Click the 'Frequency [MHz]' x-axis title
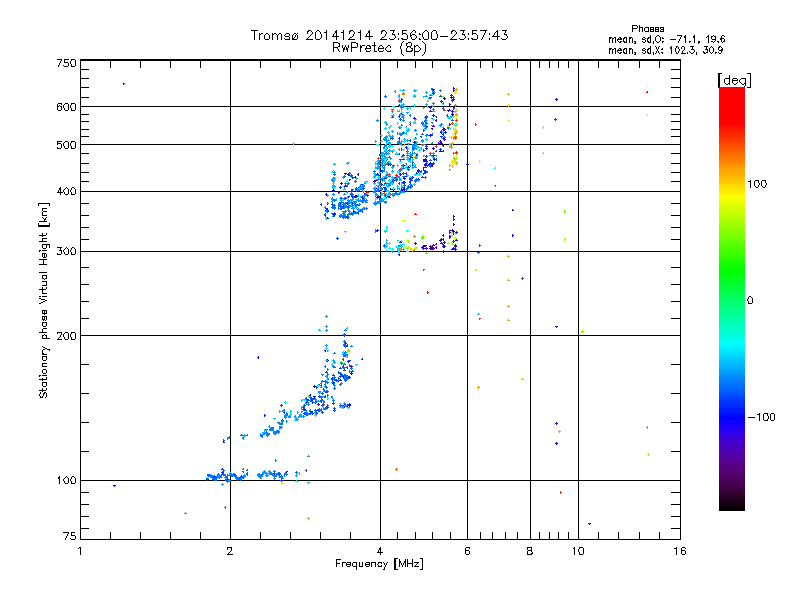 click(379, 564)
